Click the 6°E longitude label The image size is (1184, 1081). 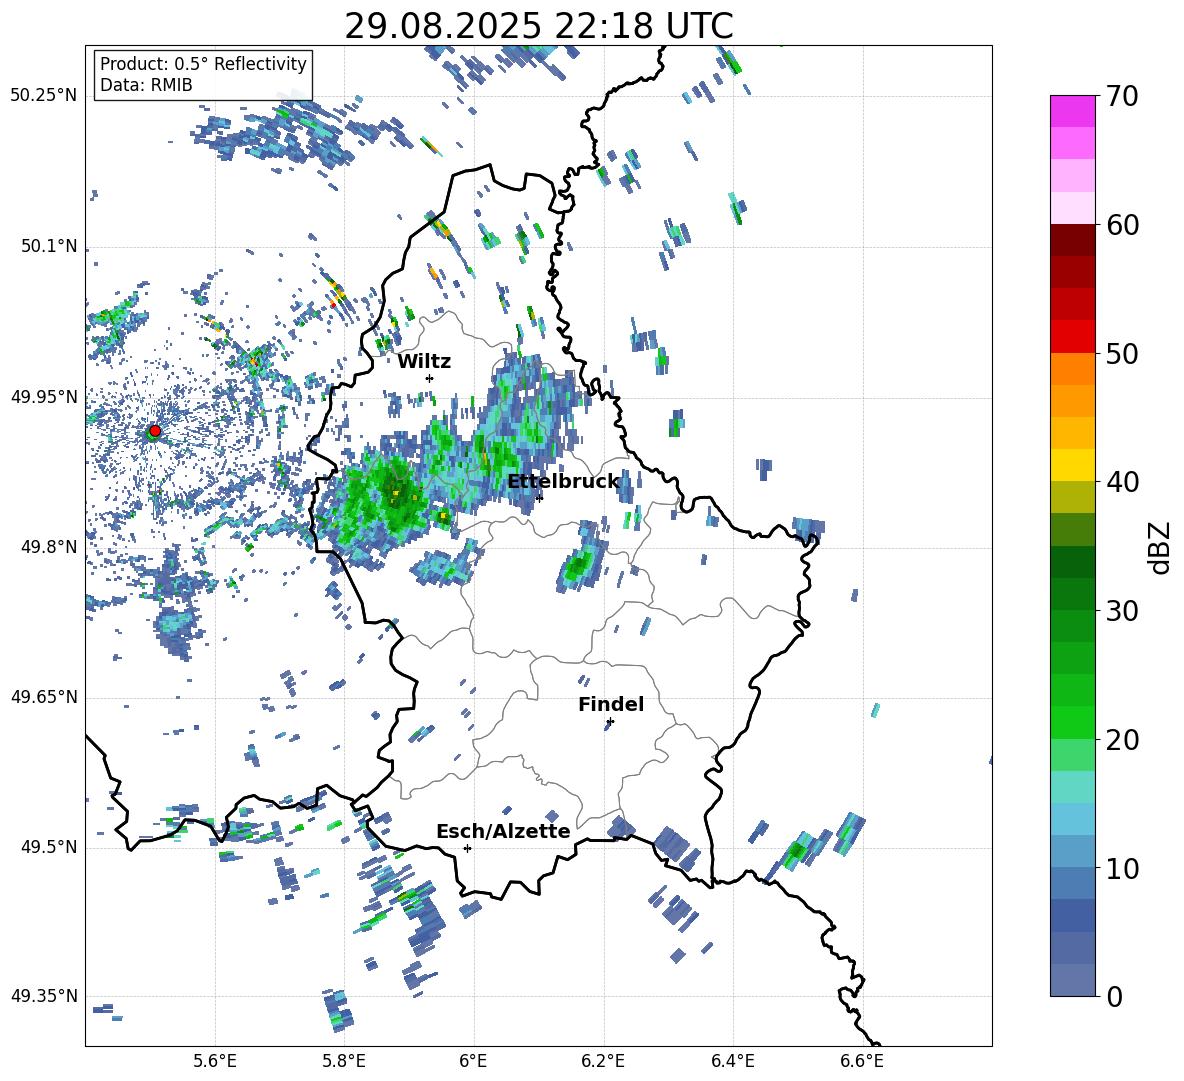[473, 1062]
